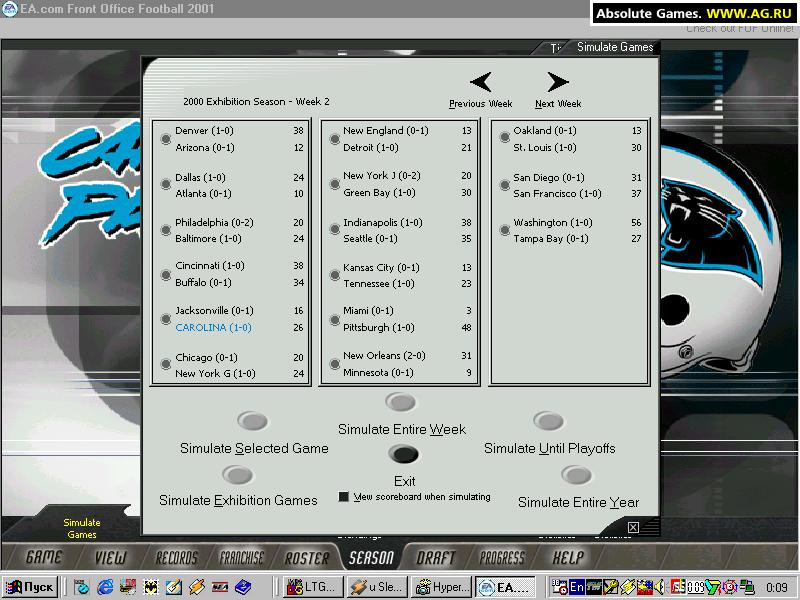Open the Windows Start (Пуск) button
800x600 pixels.
31,587
